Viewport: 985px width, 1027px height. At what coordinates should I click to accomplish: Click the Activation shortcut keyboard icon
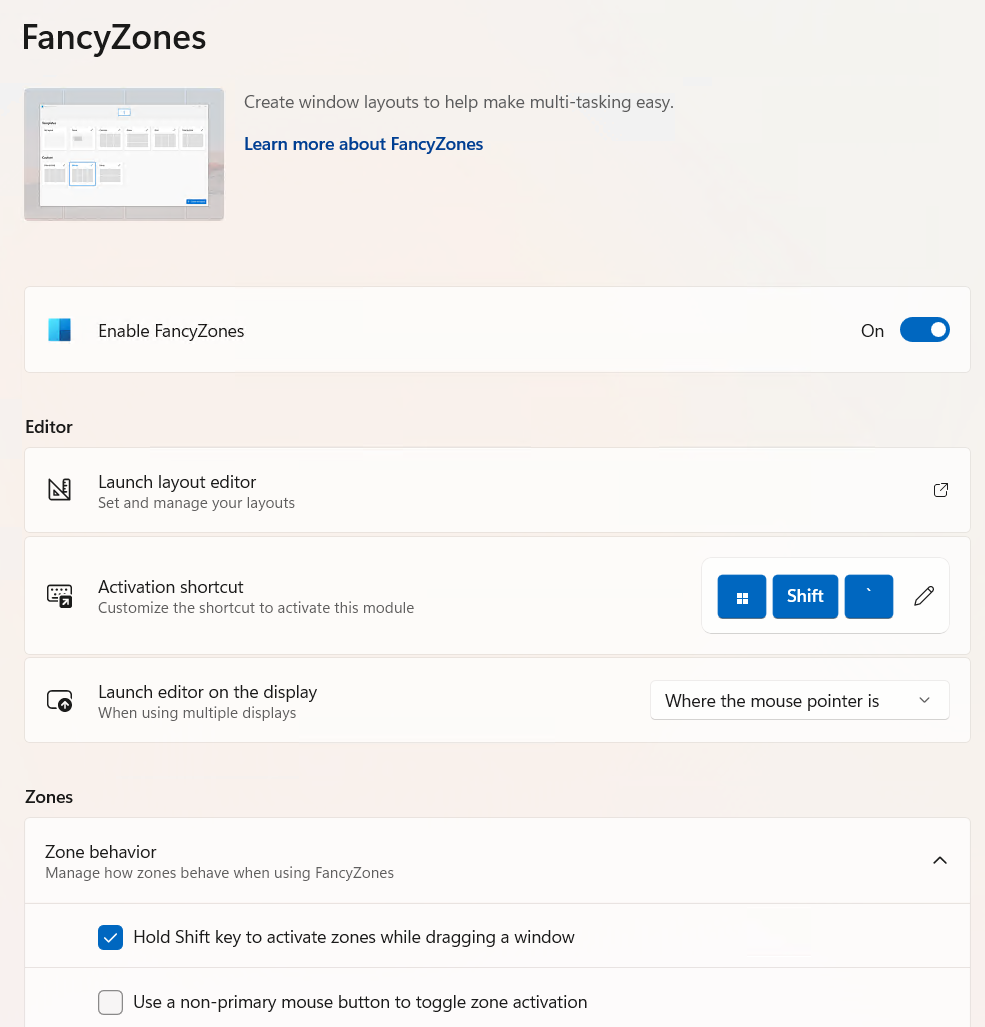(x=60, y=595)
